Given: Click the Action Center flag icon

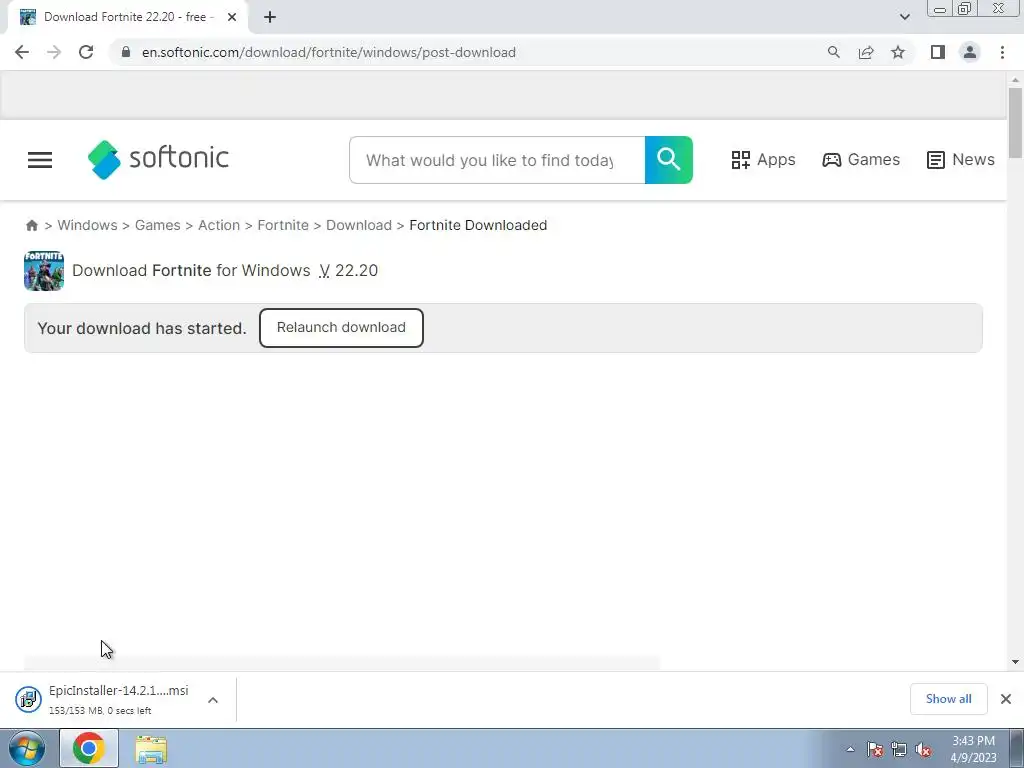Looking at the screenshot, I should click(874, 749).
